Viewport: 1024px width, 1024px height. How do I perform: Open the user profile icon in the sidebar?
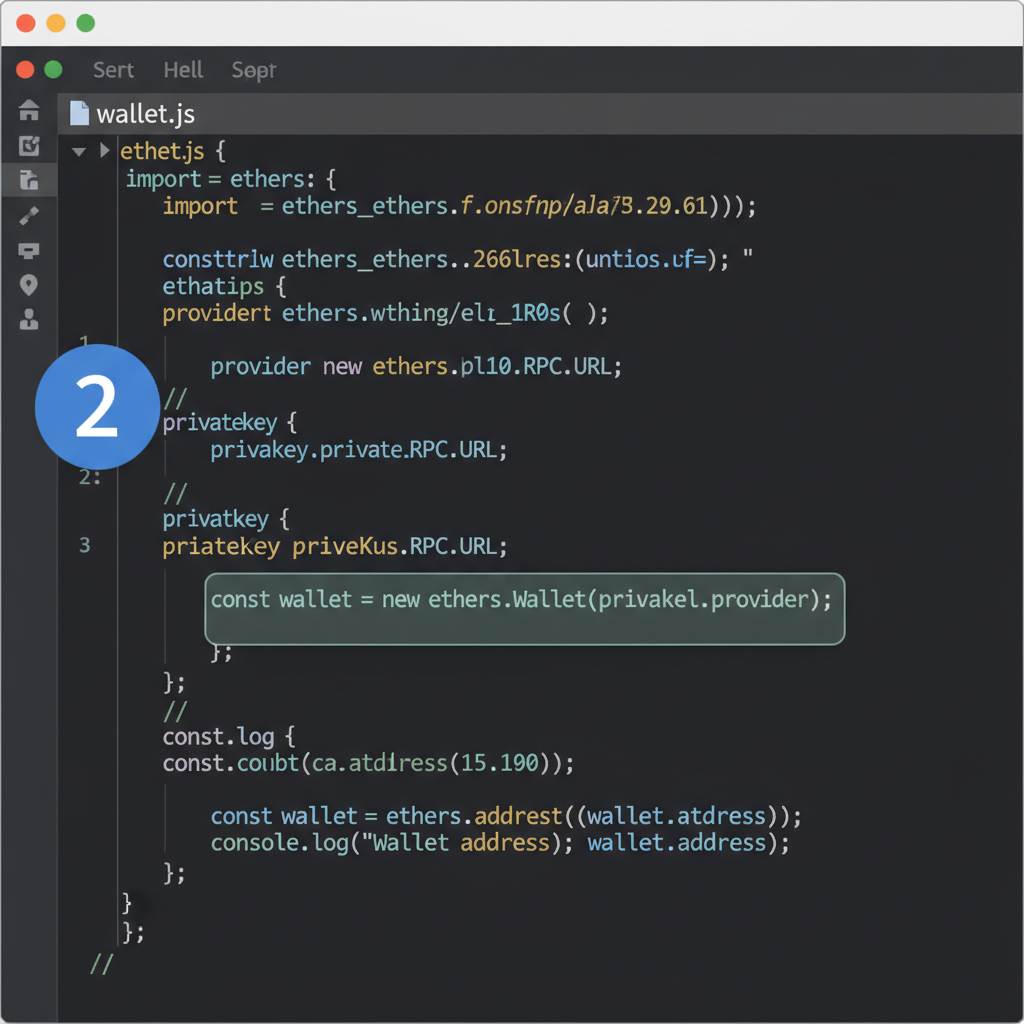pyautogui.click(x=29, y=321)
